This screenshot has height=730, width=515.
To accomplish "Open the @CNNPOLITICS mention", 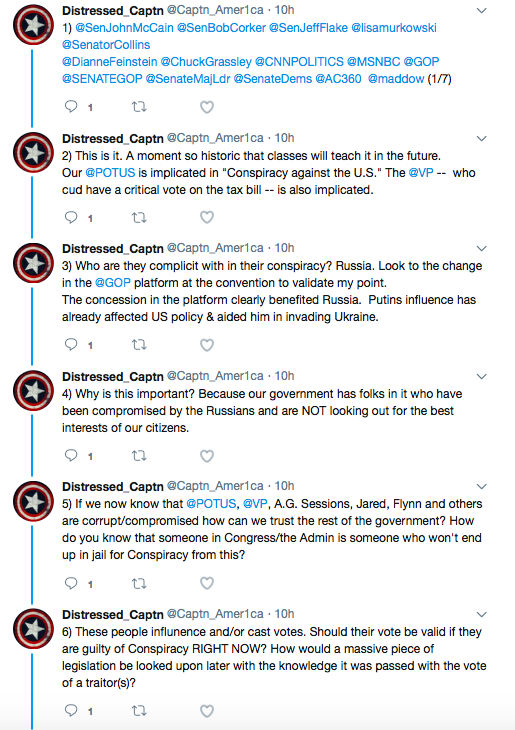I will [299, 61].
